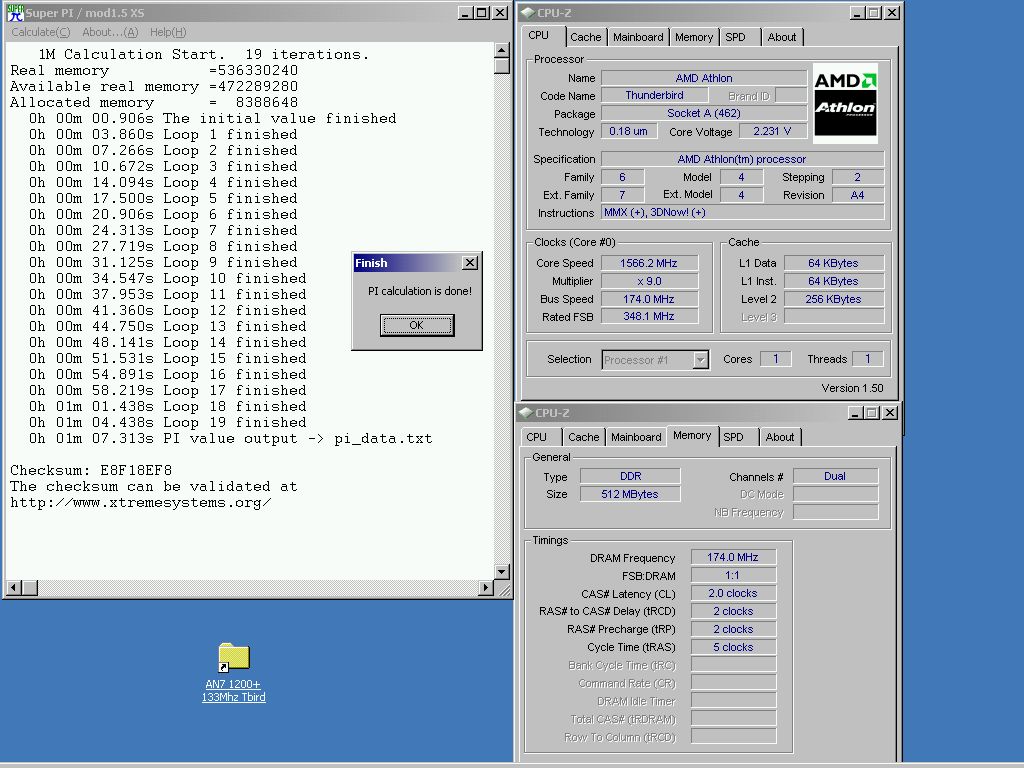
Task: Click the Channels # Dual field
Action: click(835, 477)
